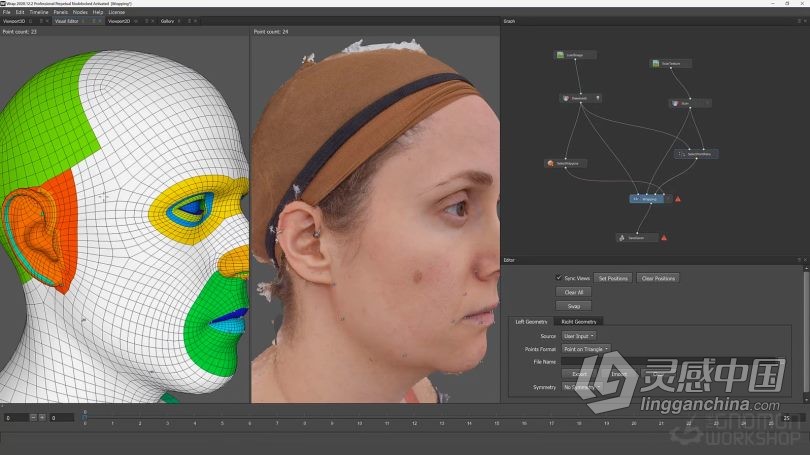The height and width of the screenshot is (455, 810).
Task: Click the timeline end frame field 25
Action: click(x=791, y=418)
